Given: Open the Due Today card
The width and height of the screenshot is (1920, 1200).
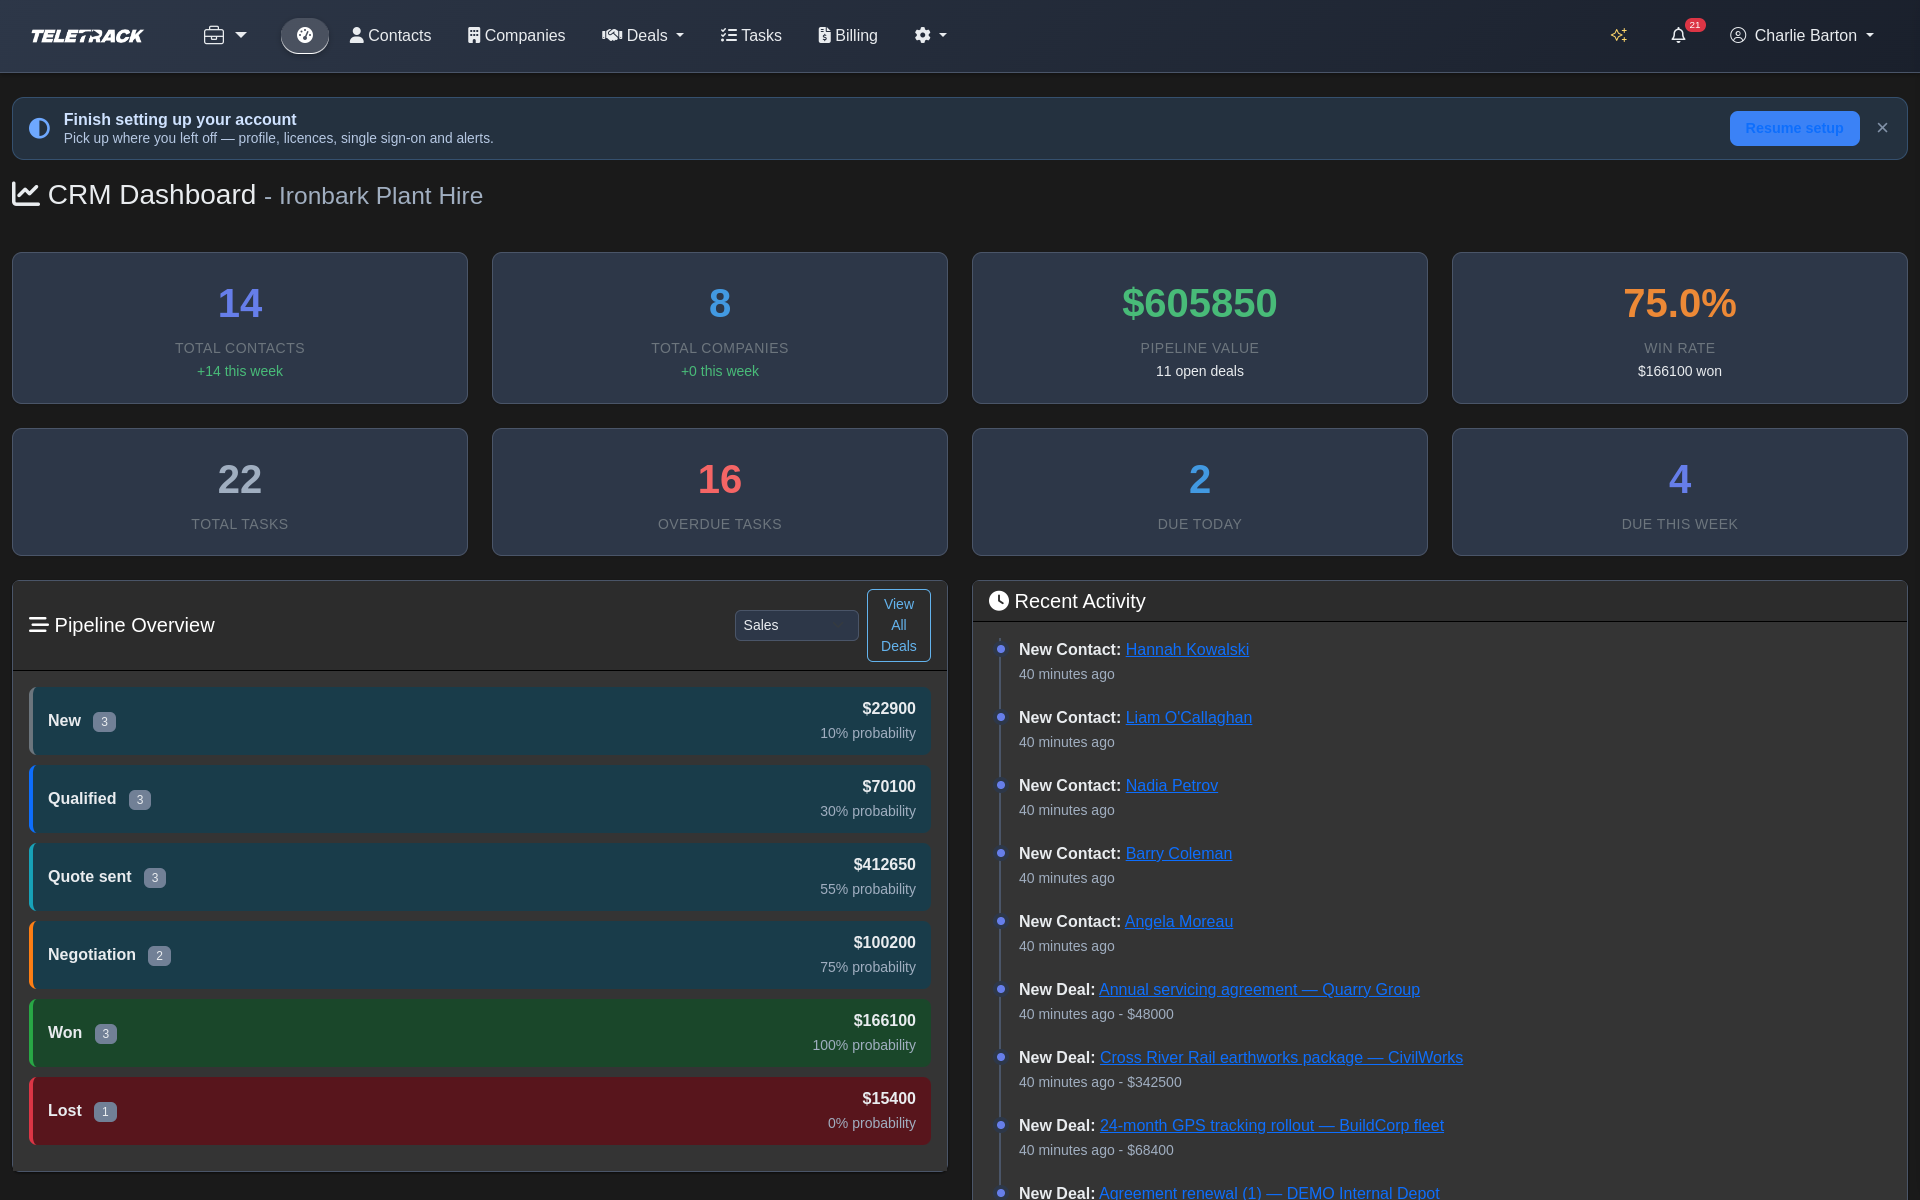Looking at the screenshot, I should pos(1200,492).
